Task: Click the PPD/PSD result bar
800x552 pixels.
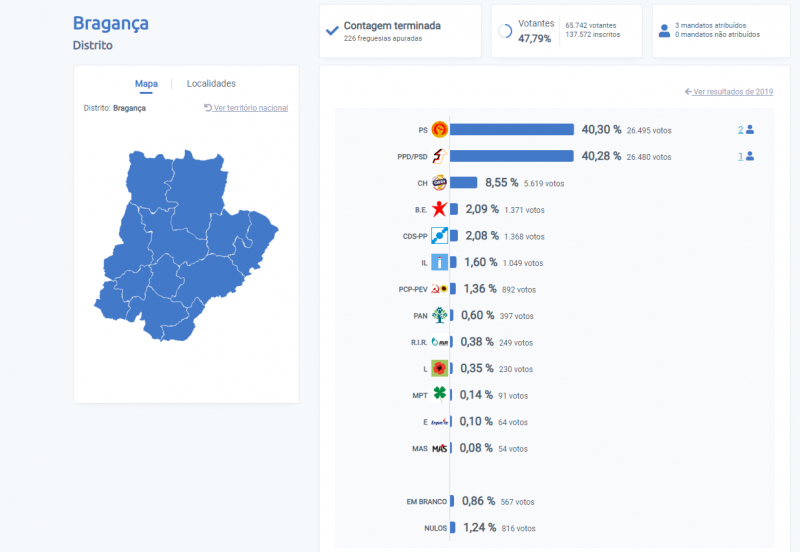Action: coord(512,156)
